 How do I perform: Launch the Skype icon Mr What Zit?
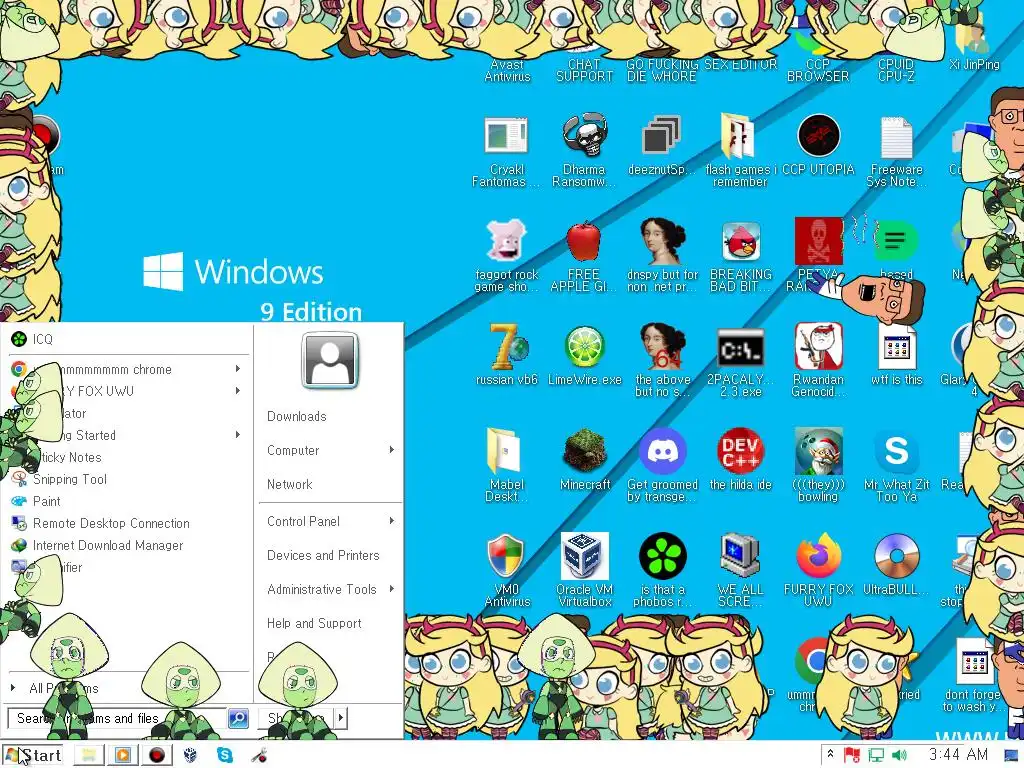(x=896, y=451)
